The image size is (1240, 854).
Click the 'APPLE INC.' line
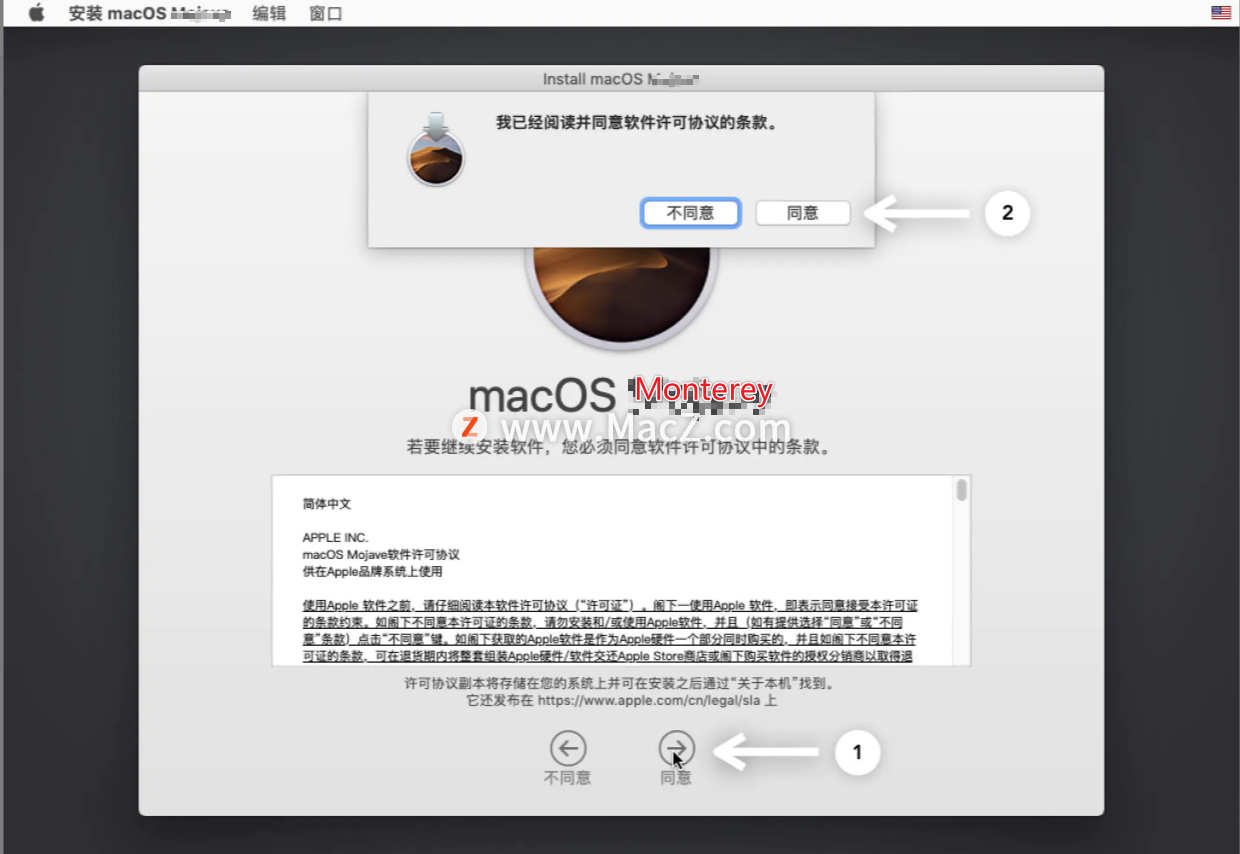pyautogui.click(x=335, y=538)
